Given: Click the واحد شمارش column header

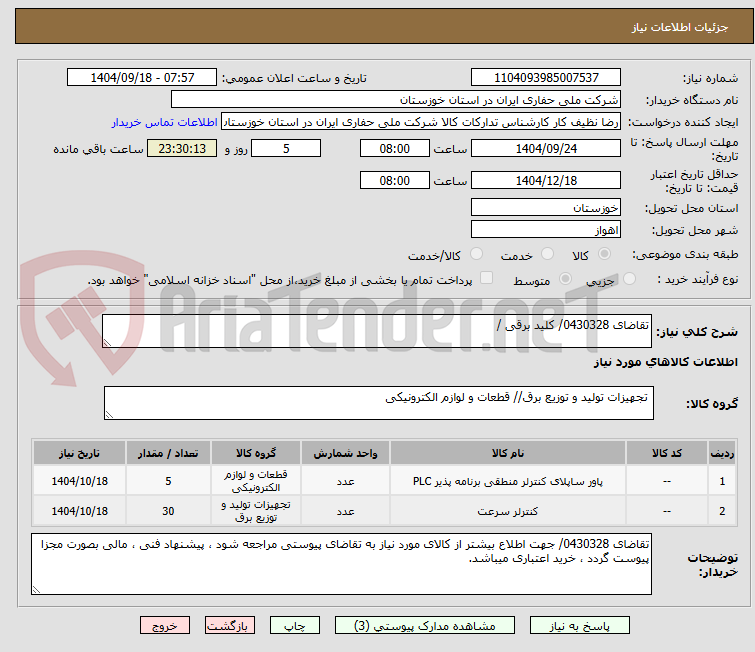Looking at the screenshot, I should tap(345, 453).
